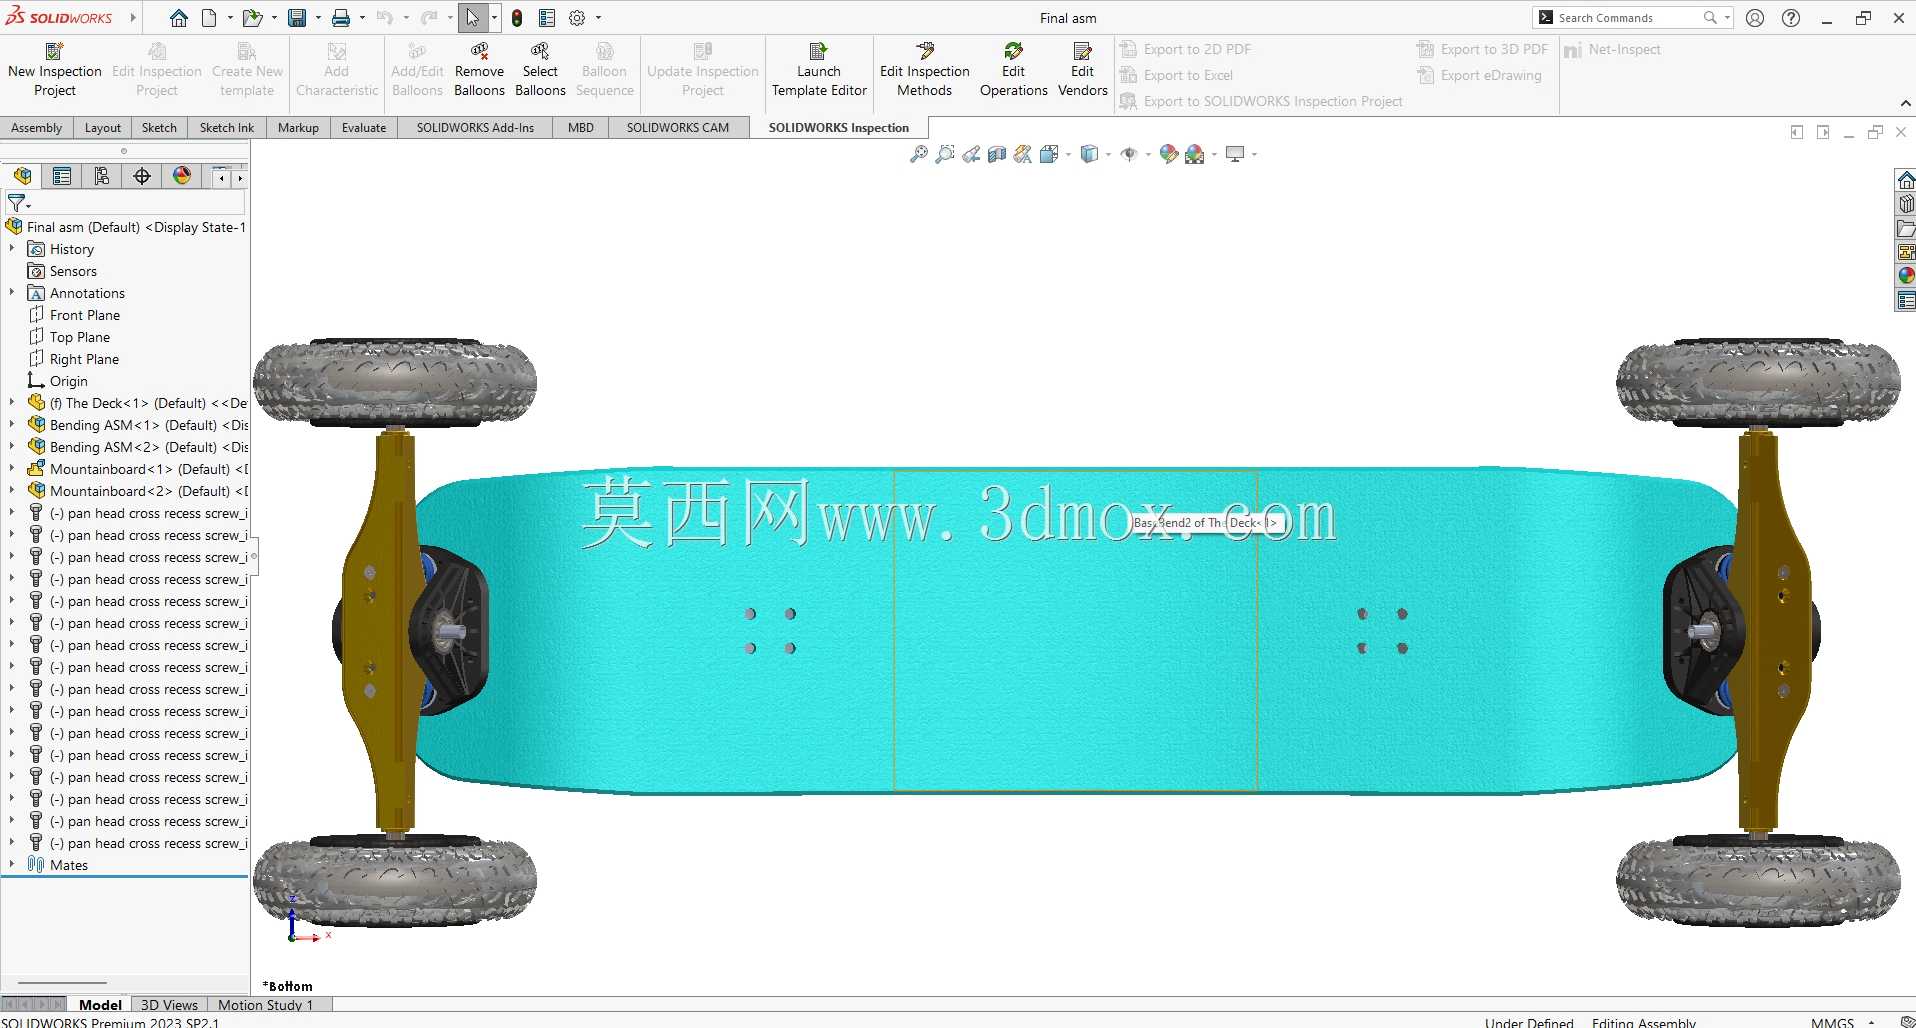1916x1028 pixels.
Task: Click the Select Balloons button
Action: (x=540, y=69)
